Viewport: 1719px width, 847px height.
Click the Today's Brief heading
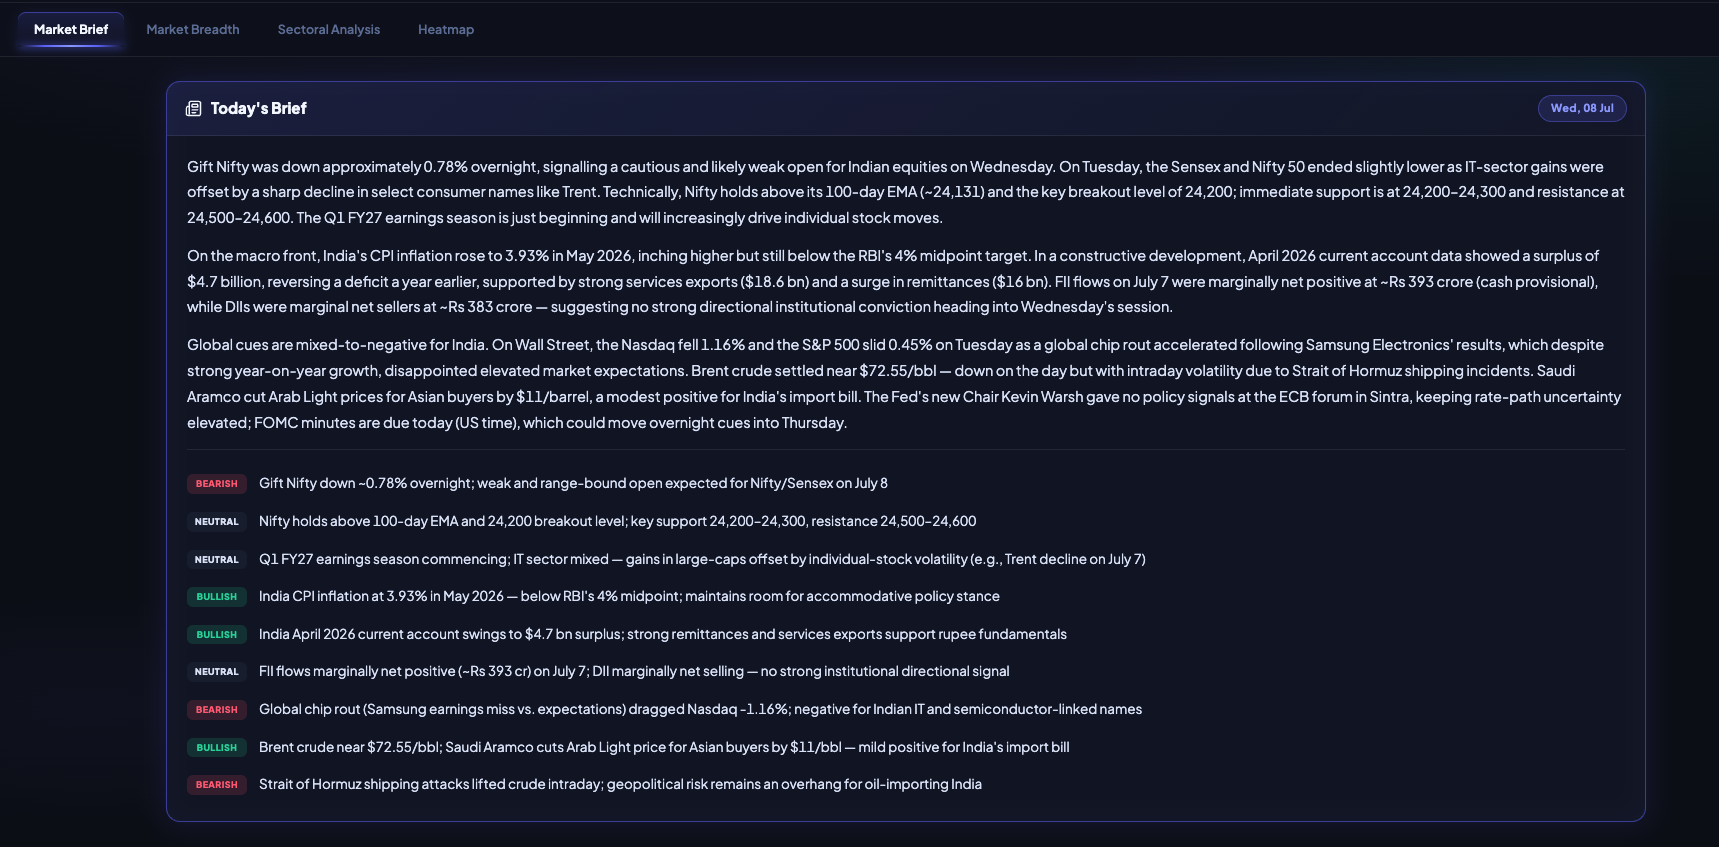(258, 108)
